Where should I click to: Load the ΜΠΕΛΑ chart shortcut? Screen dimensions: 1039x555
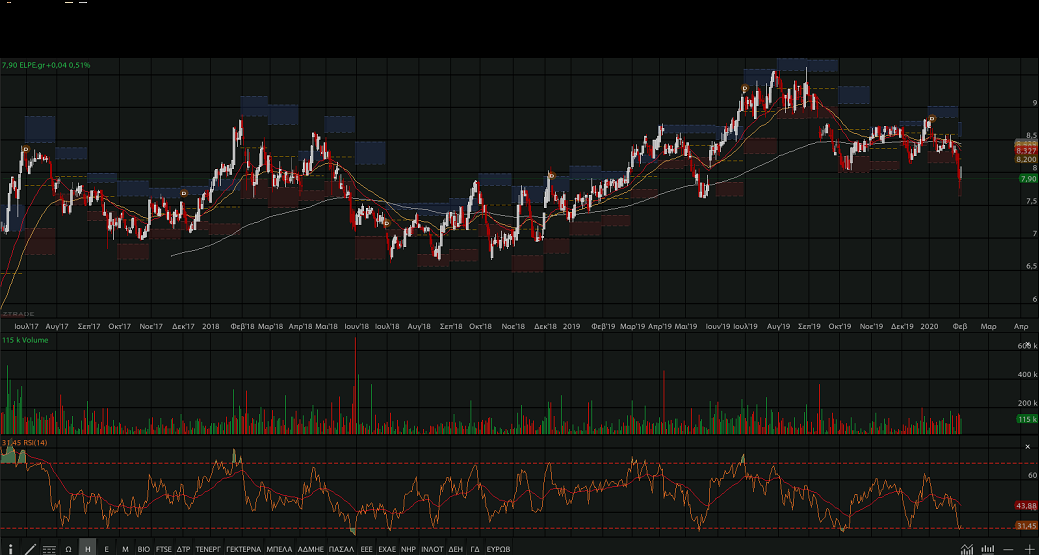(280, 549)
